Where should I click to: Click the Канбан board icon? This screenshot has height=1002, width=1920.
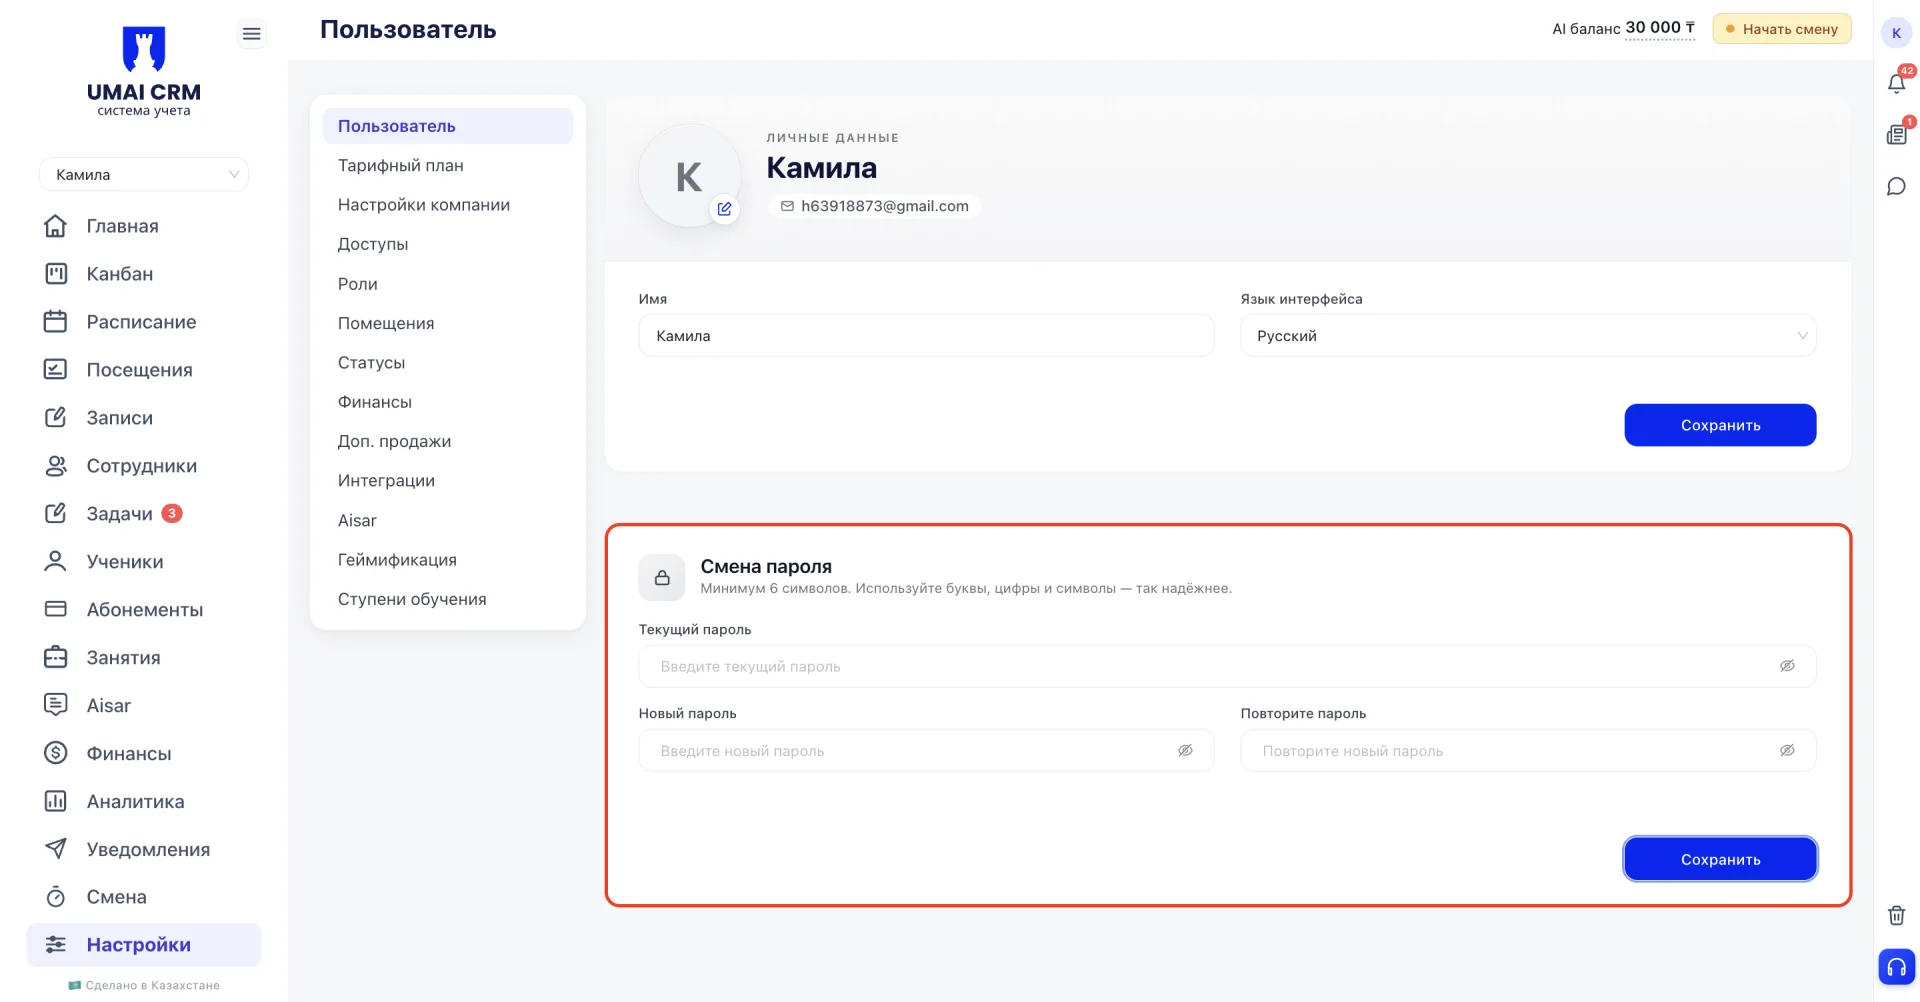[x=56, y=274]
